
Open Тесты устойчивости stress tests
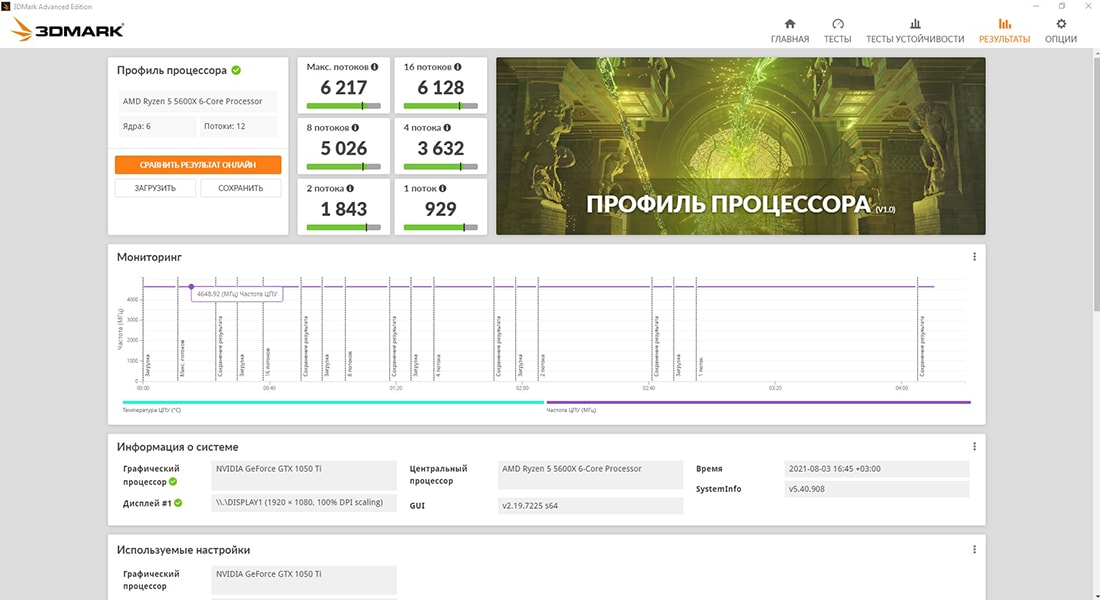tap(914, 30)
